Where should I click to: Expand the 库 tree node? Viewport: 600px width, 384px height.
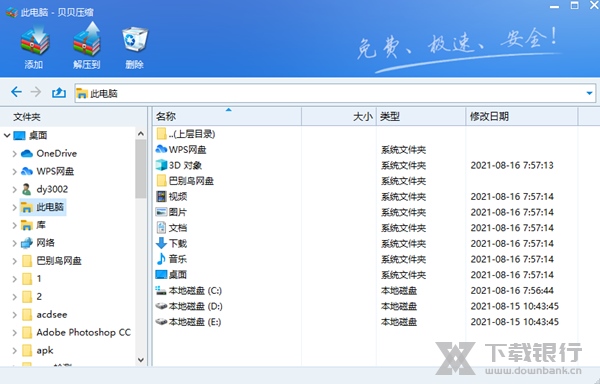(x=15, y=225)
